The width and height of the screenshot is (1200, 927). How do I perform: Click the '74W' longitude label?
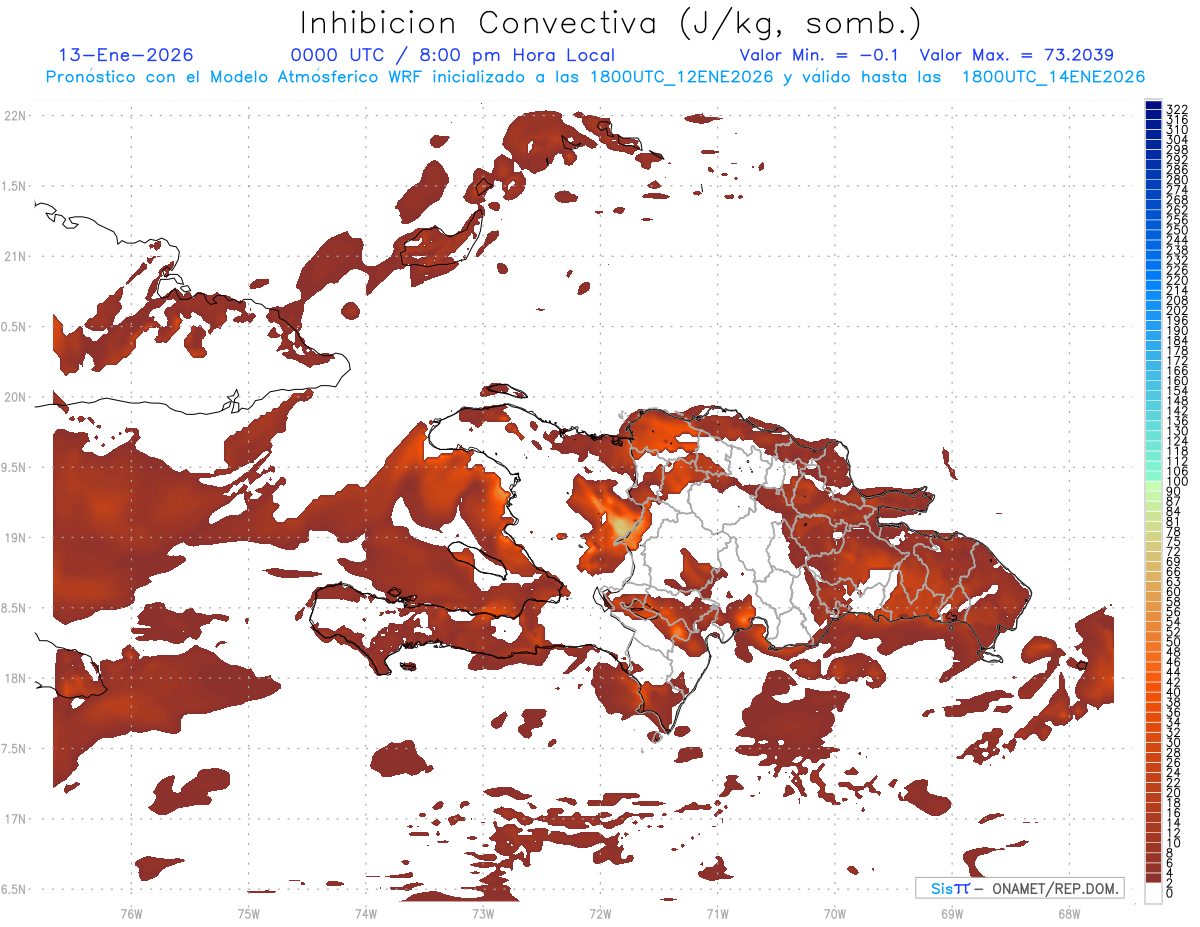pos(365,913)
